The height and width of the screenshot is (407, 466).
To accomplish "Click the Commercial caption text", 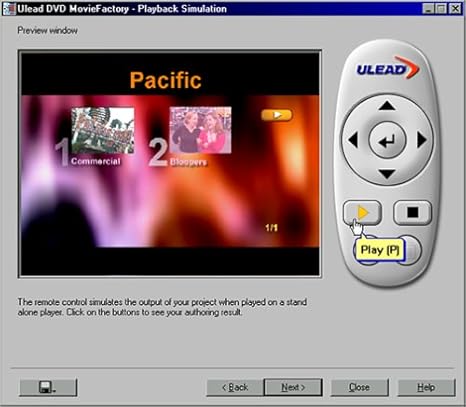I will coord(95,161).
